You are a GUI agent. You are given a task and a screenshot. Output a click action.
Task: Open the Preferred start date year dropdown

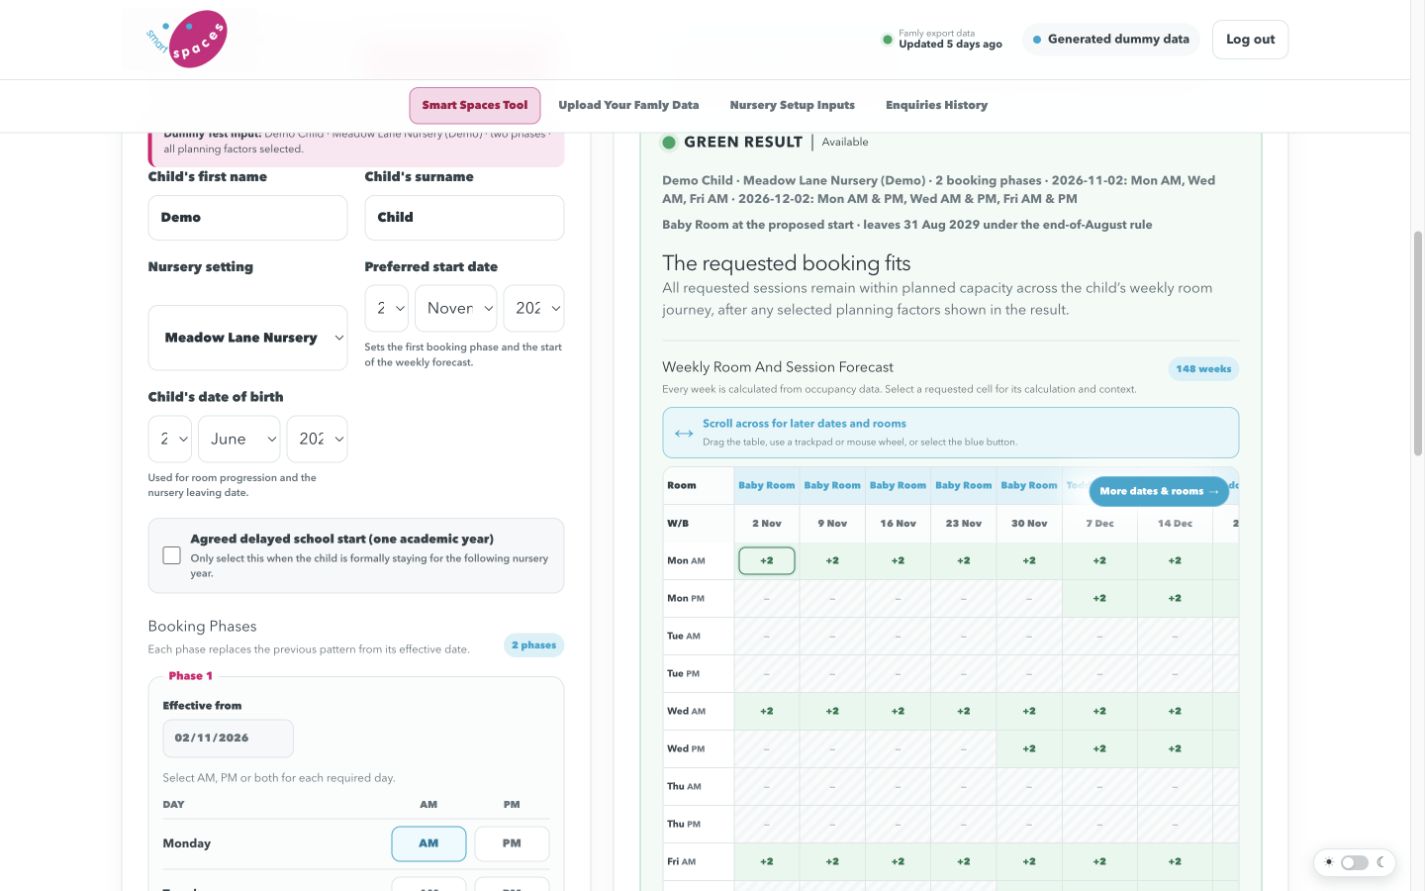click(x=534, y=308)
